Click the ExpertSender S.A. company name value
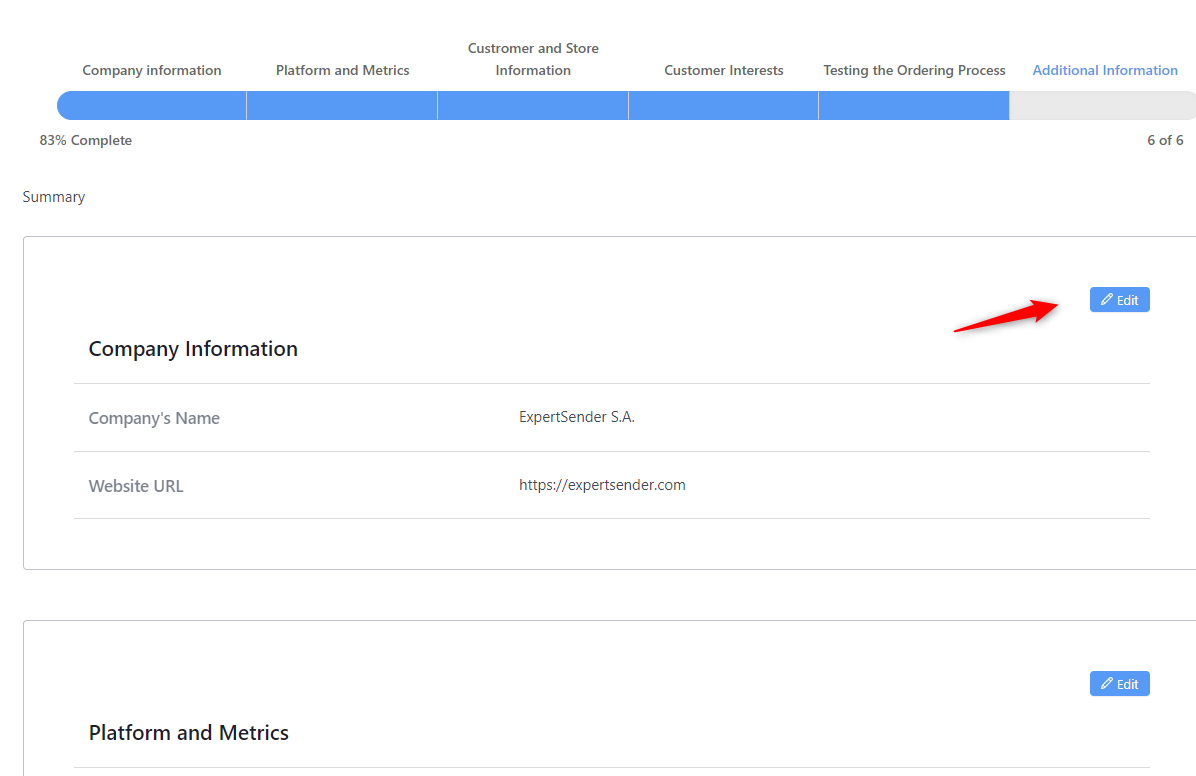This screenshot has height=776, width=1196. tap(576, 417)
